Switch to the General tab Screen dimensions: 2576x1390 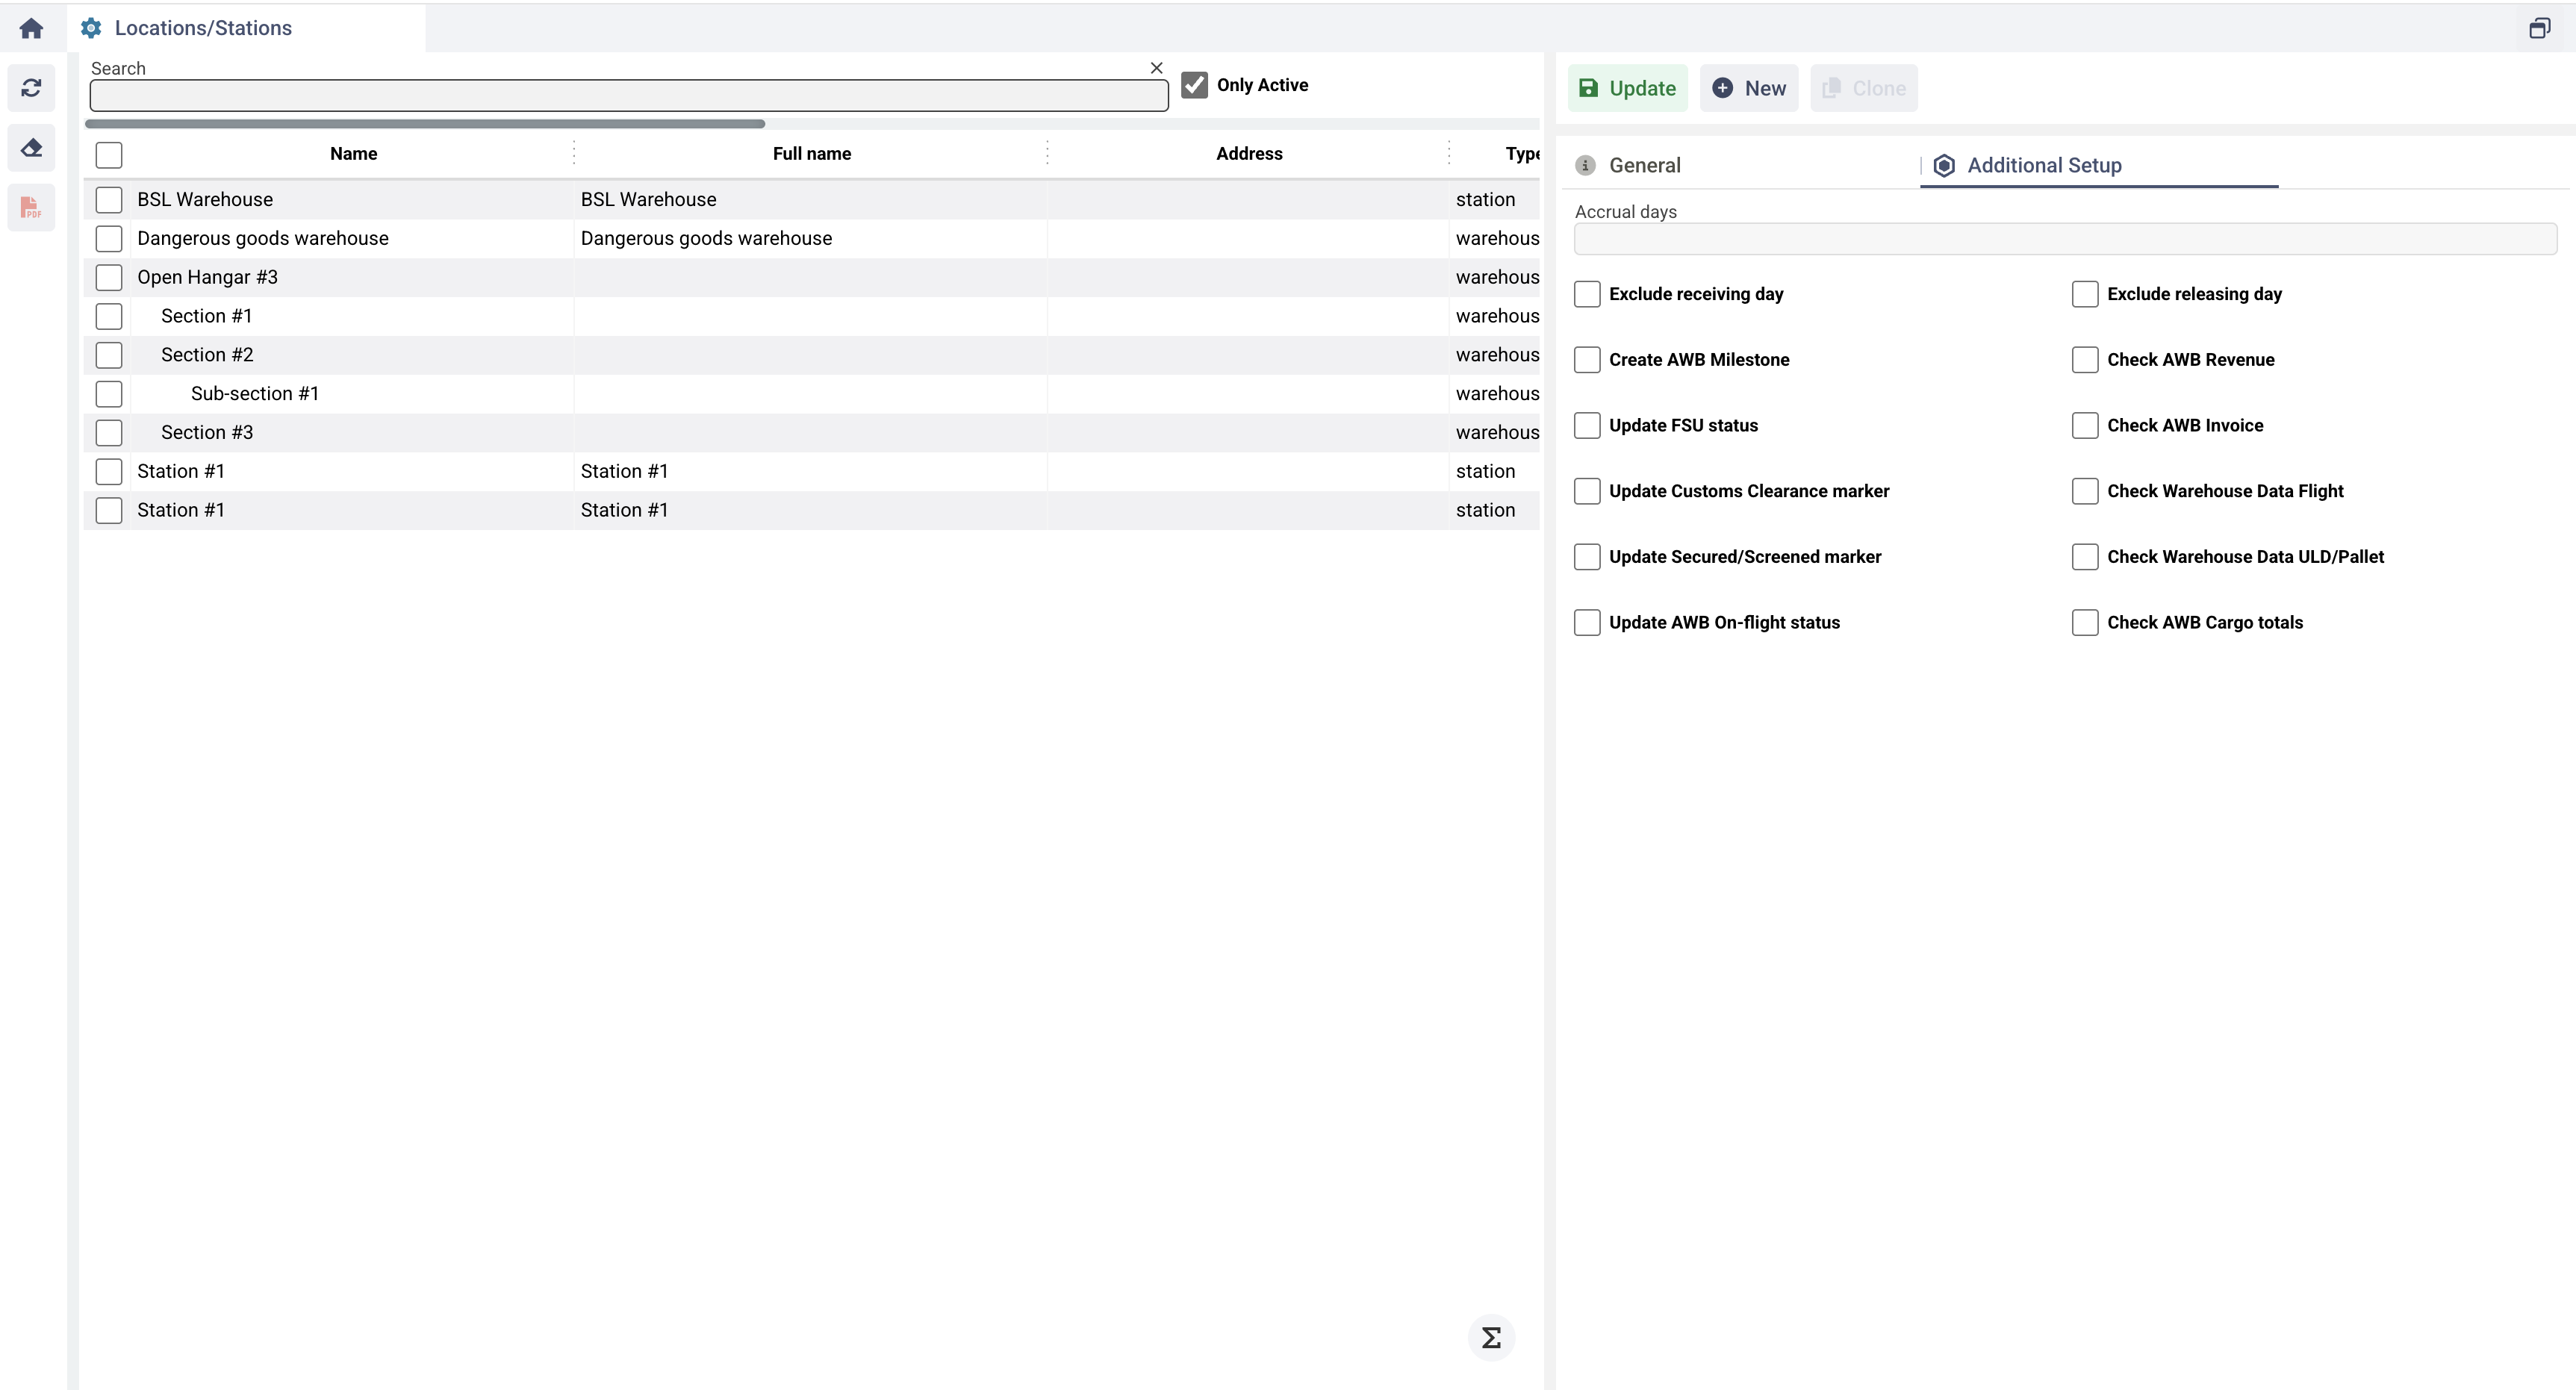(x=1644, y=165)
